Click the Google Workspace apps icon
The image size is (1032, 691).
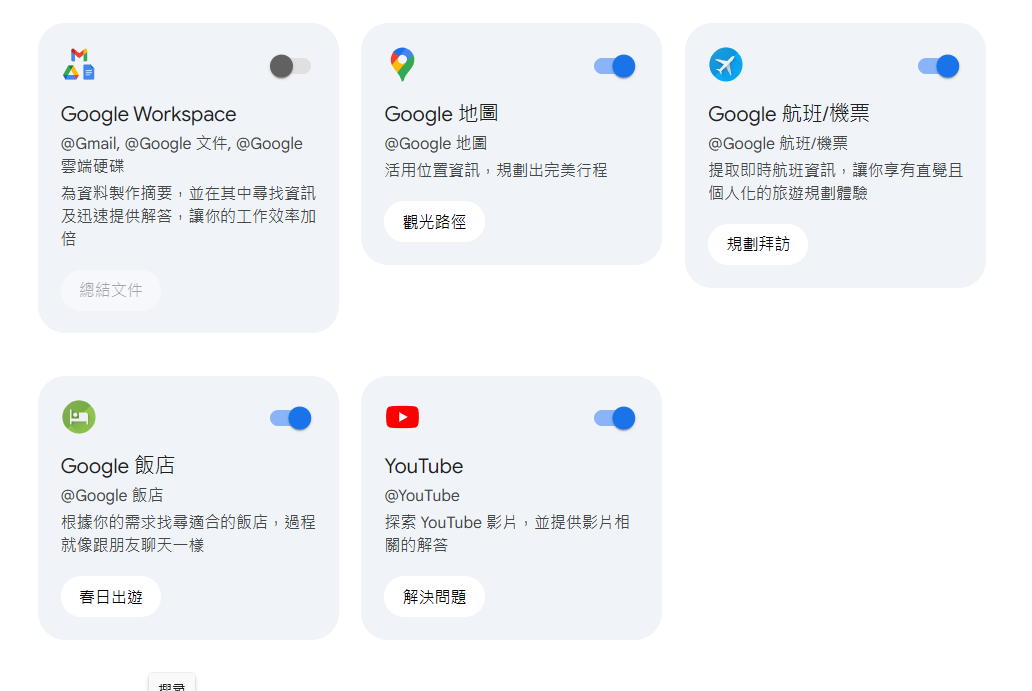click(x=79, y=64)
